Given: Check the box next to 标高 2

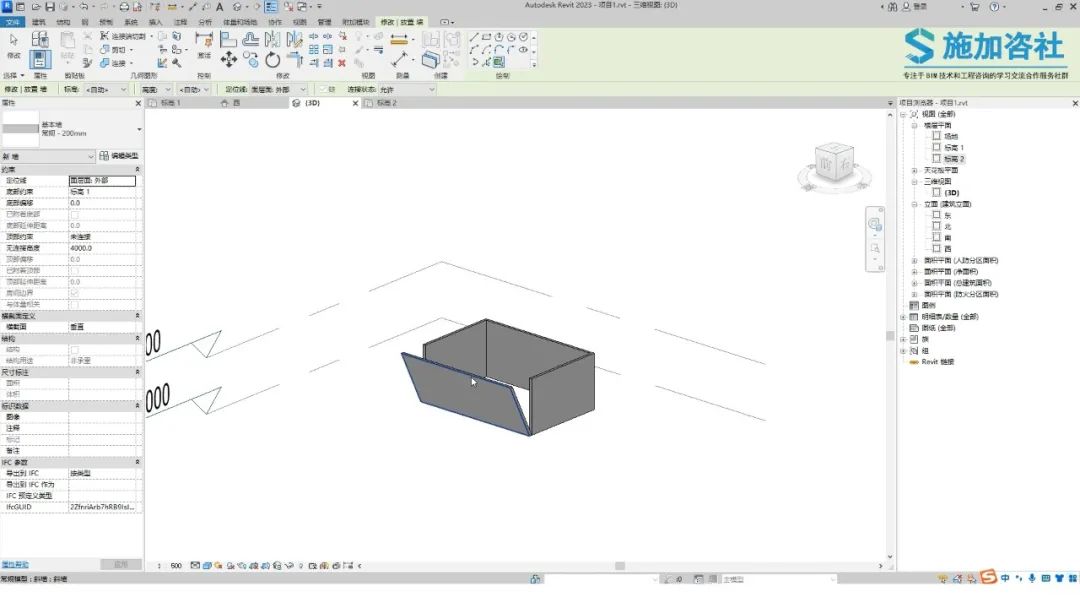Looking at the screenshot, I should pyautogui.click(x=936, y=158).
